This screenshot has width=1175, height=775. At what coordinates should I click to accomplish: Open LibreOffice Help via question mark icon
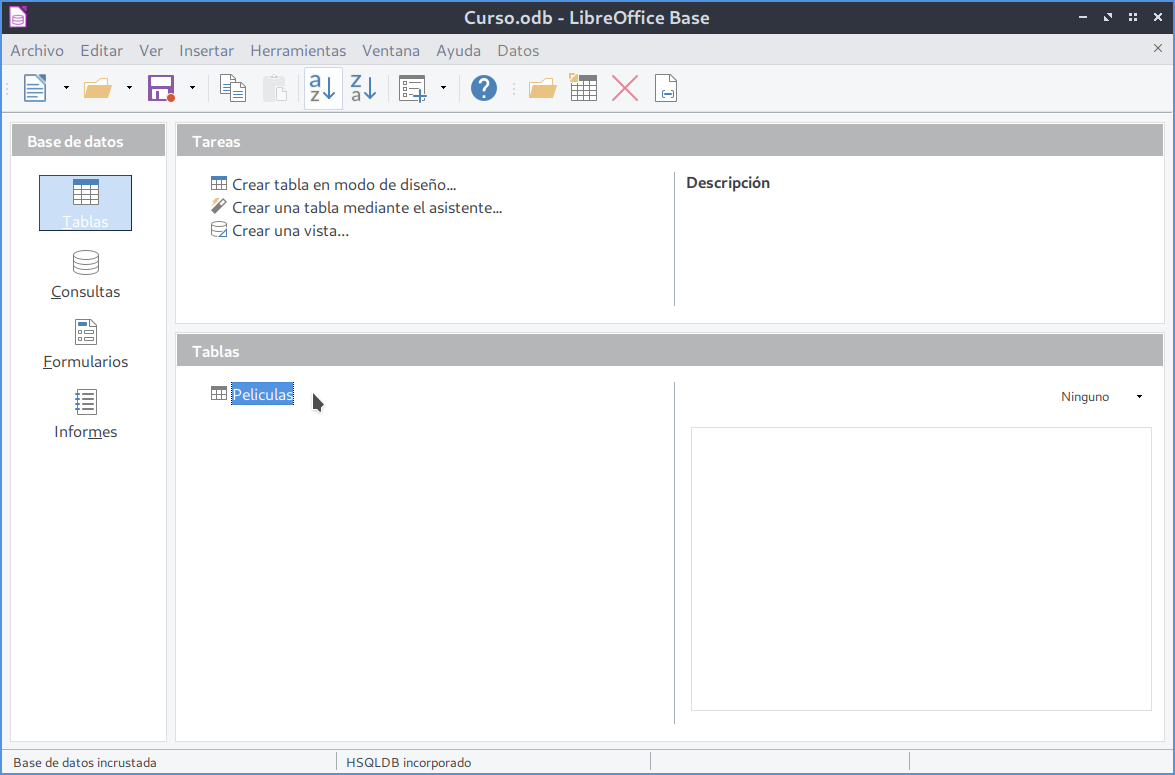(x=484, y=88)
